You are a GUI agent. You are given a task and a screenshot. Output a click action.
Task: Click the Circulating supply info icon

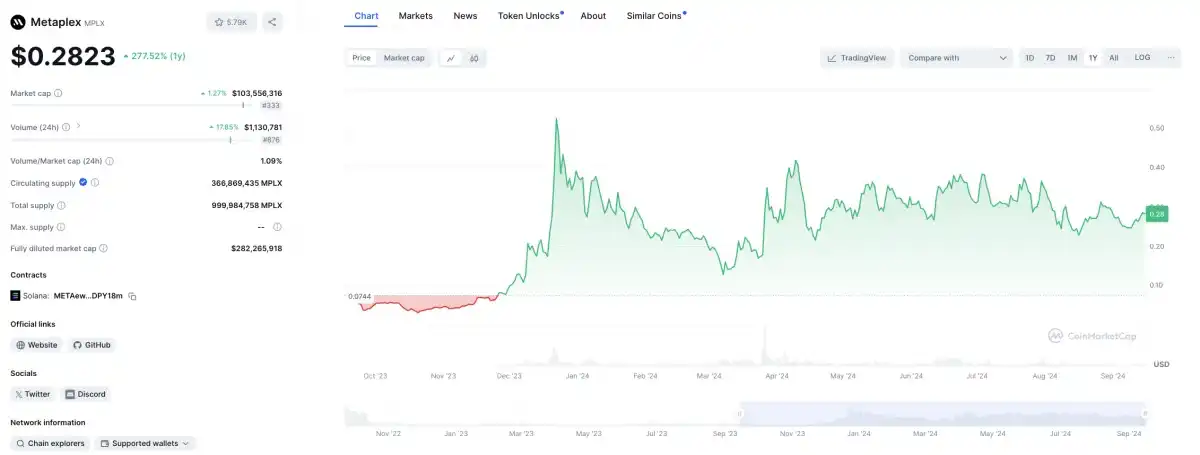tap(95, 183)
